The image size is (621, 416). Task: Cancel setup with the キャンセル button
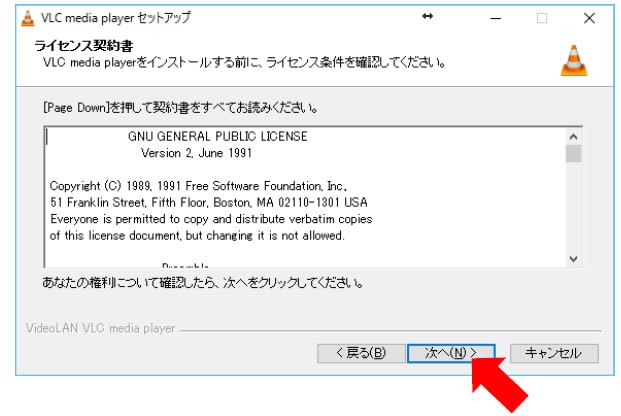[x=554, y=353]
